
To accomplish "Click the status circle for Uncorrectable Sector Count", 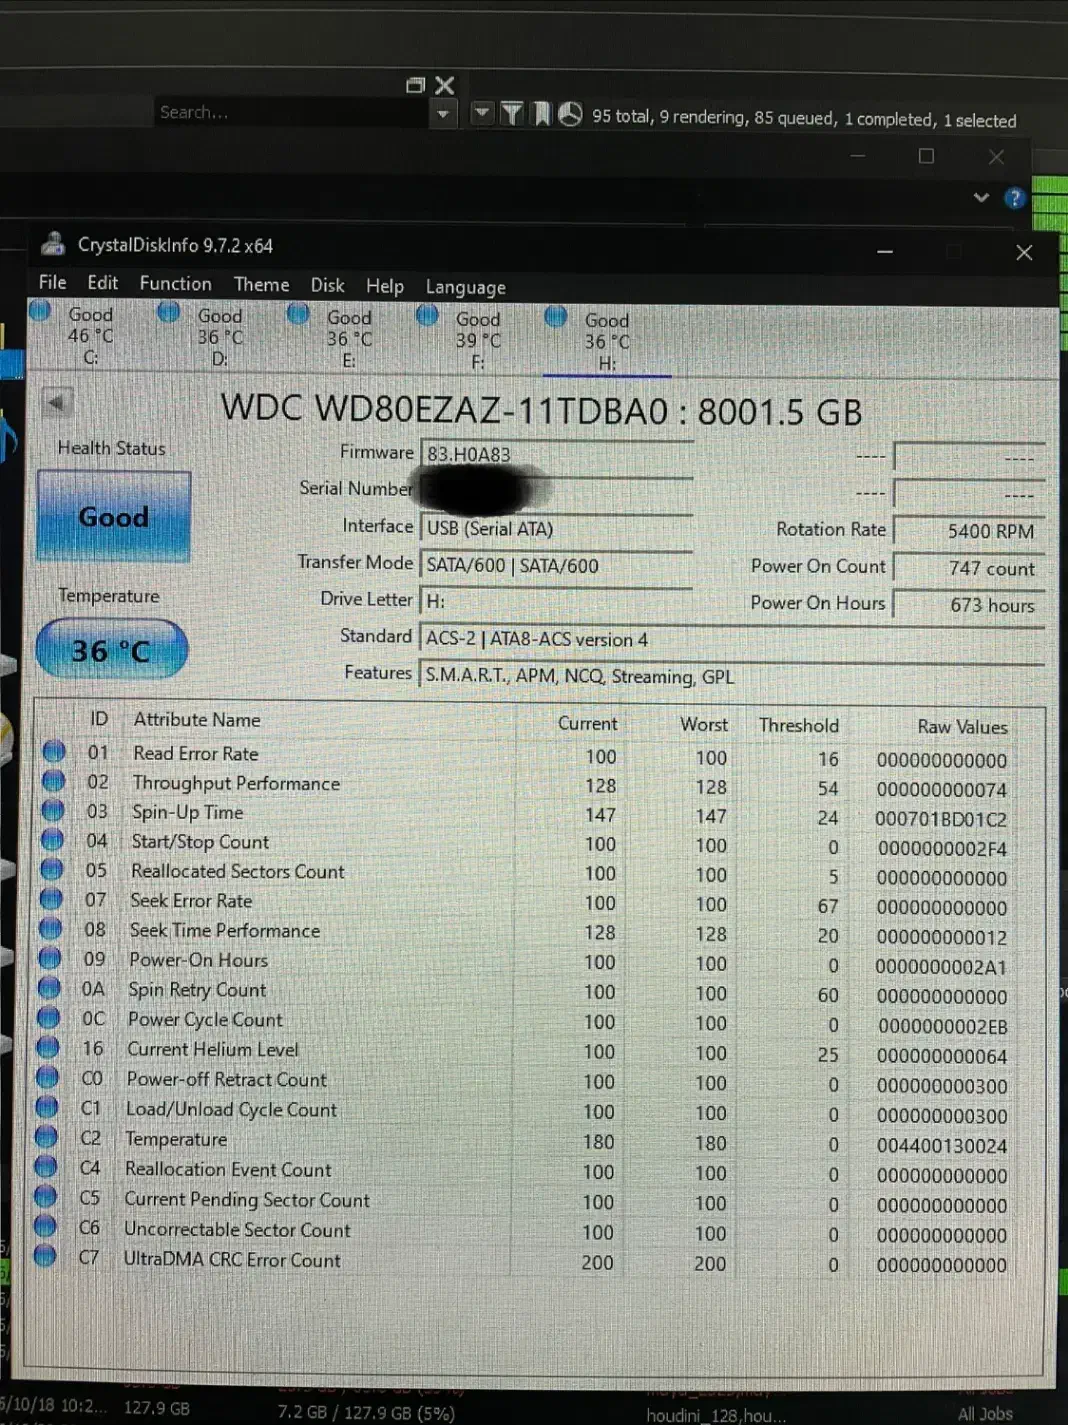I will pos(45,1225).
